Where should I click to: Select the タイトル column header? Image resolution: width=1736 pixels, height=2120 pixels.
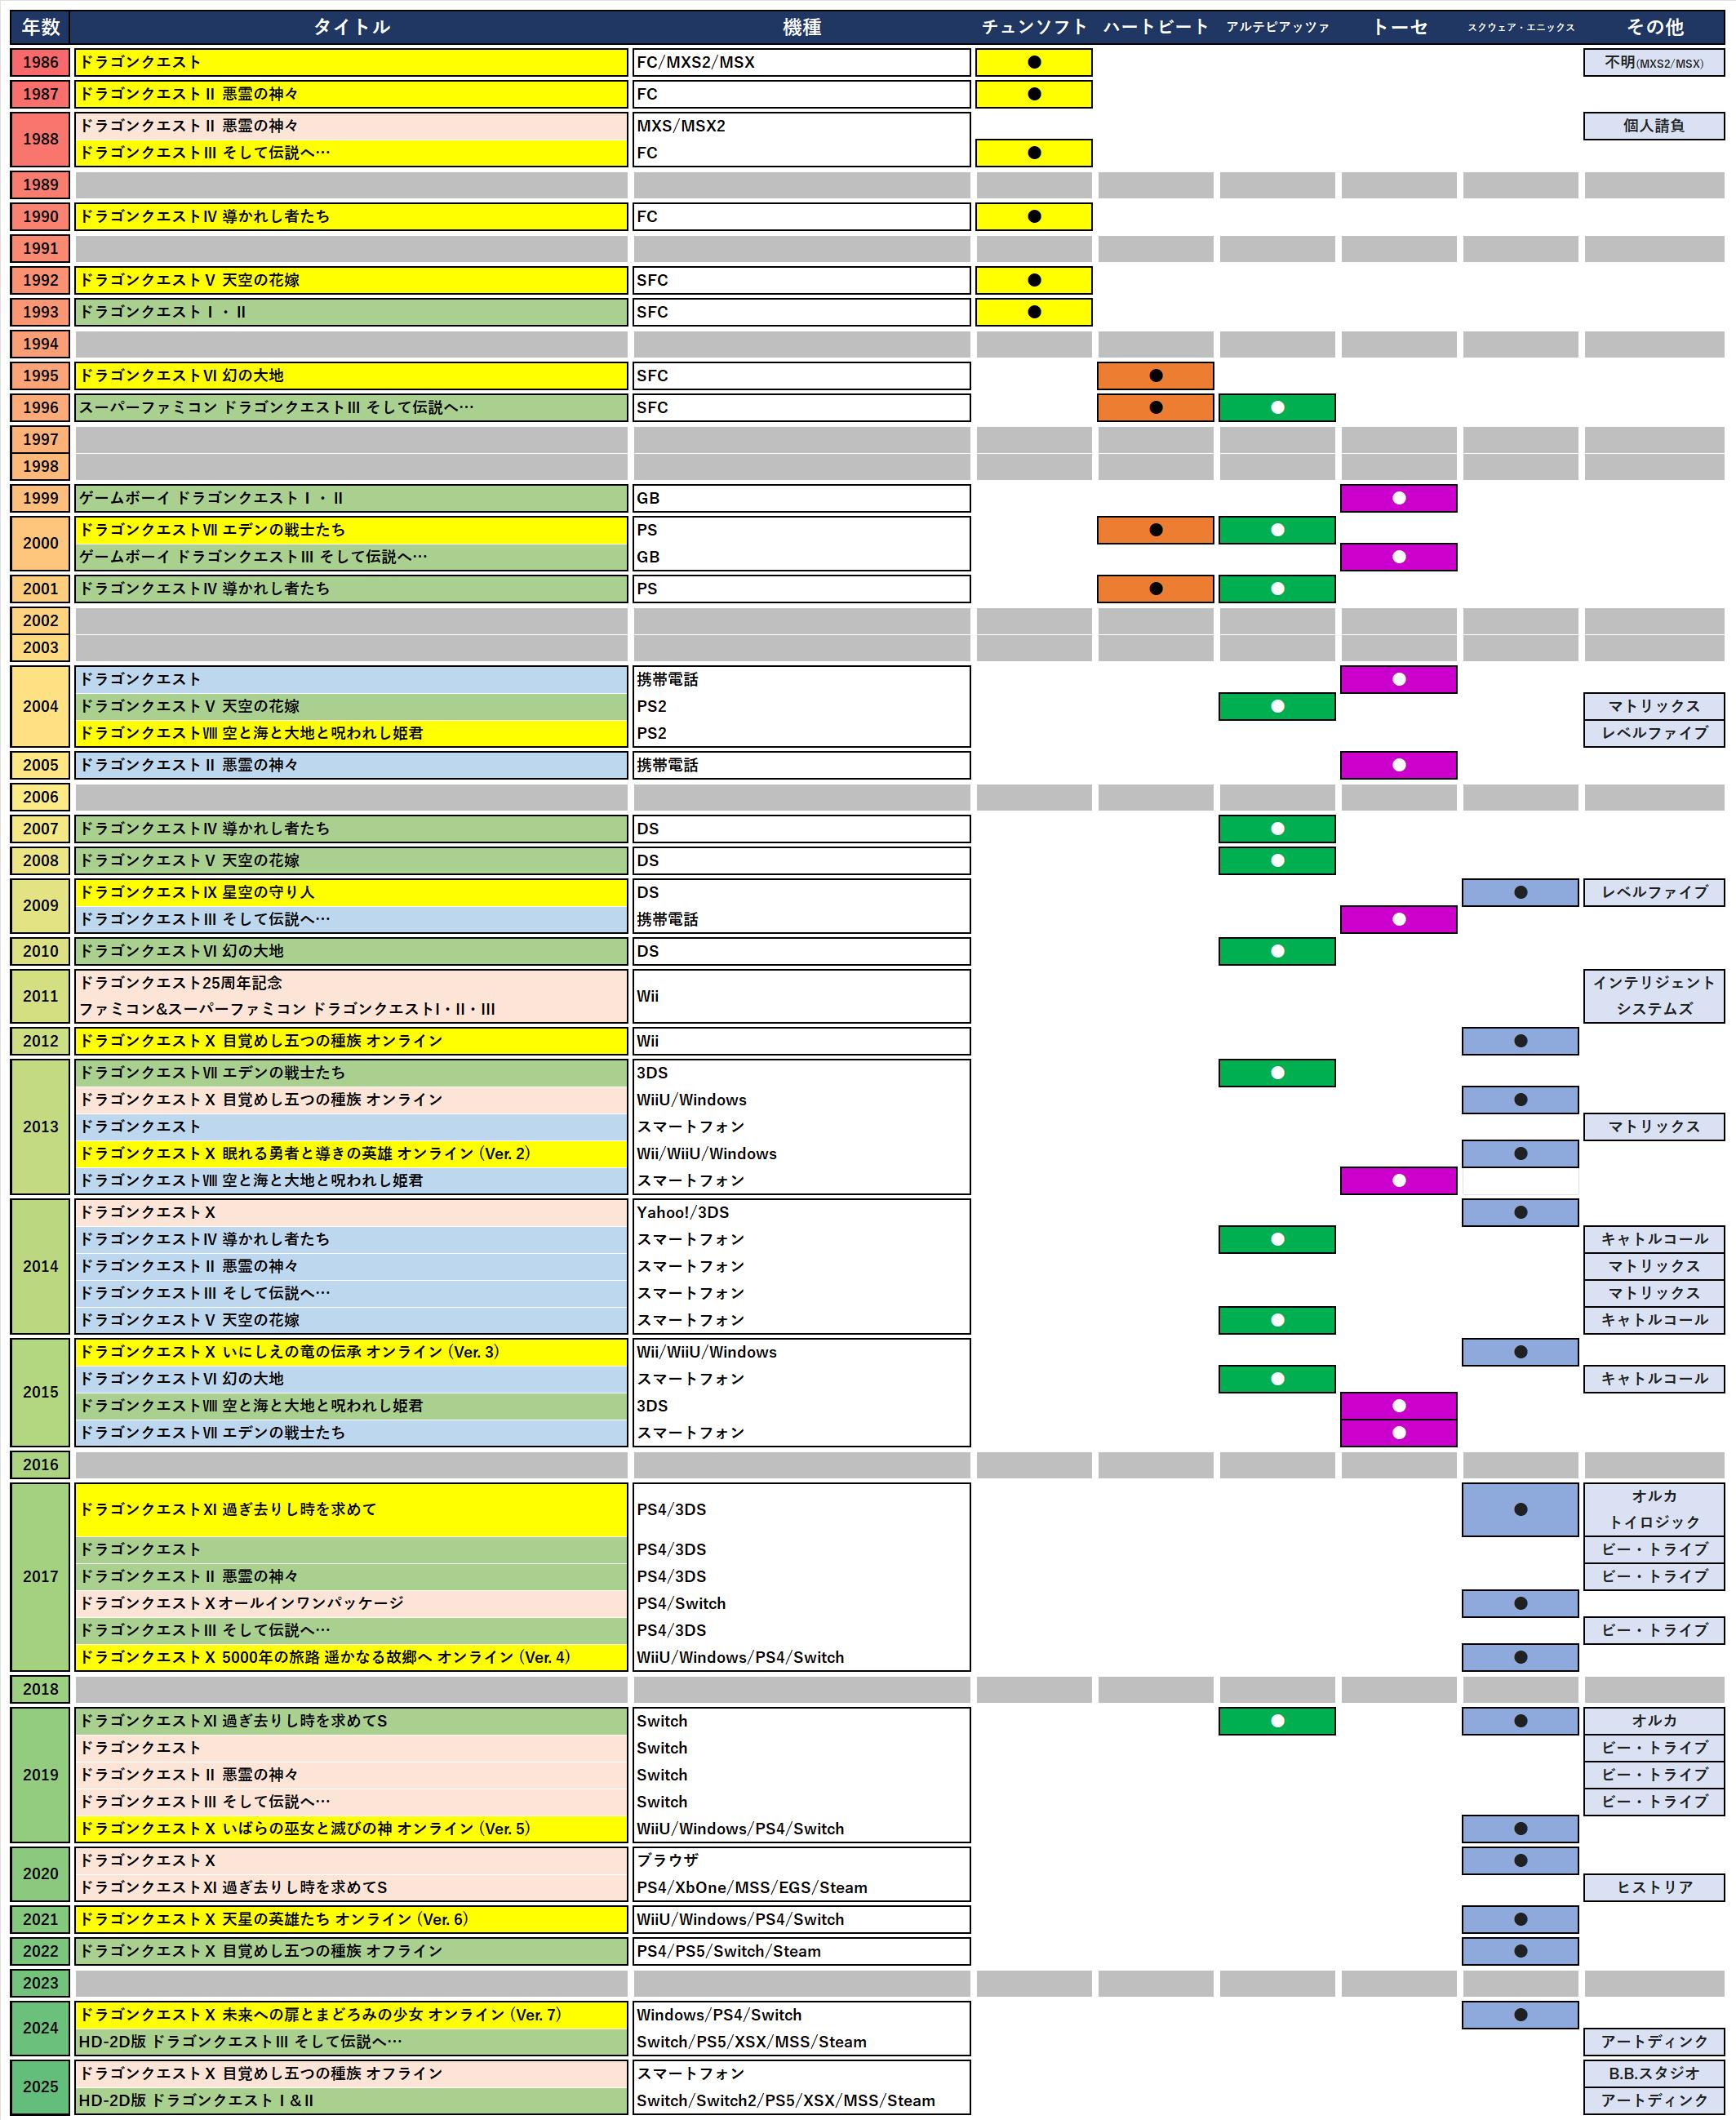point(351,27)
